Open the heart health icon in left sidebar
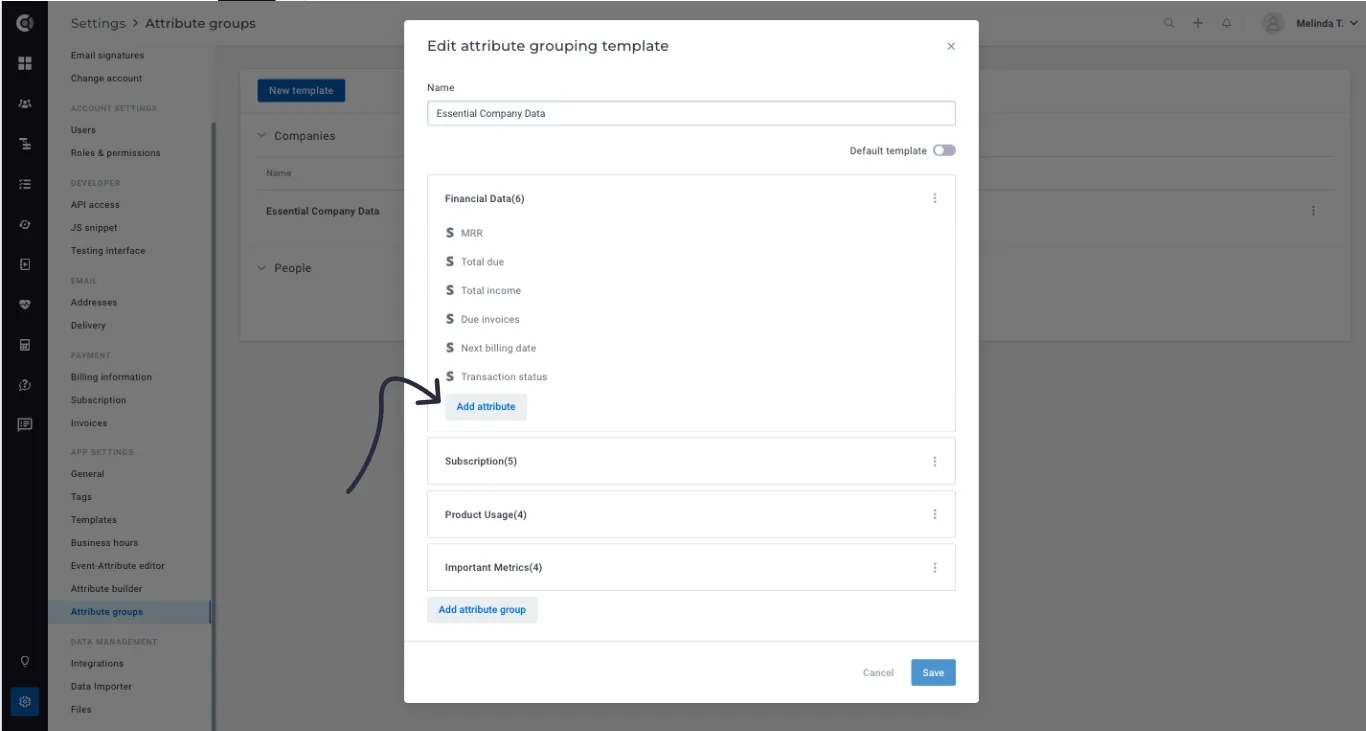The height and width of the screenshot is (731, 1366). pyautogui.click(x=25, y=305)
